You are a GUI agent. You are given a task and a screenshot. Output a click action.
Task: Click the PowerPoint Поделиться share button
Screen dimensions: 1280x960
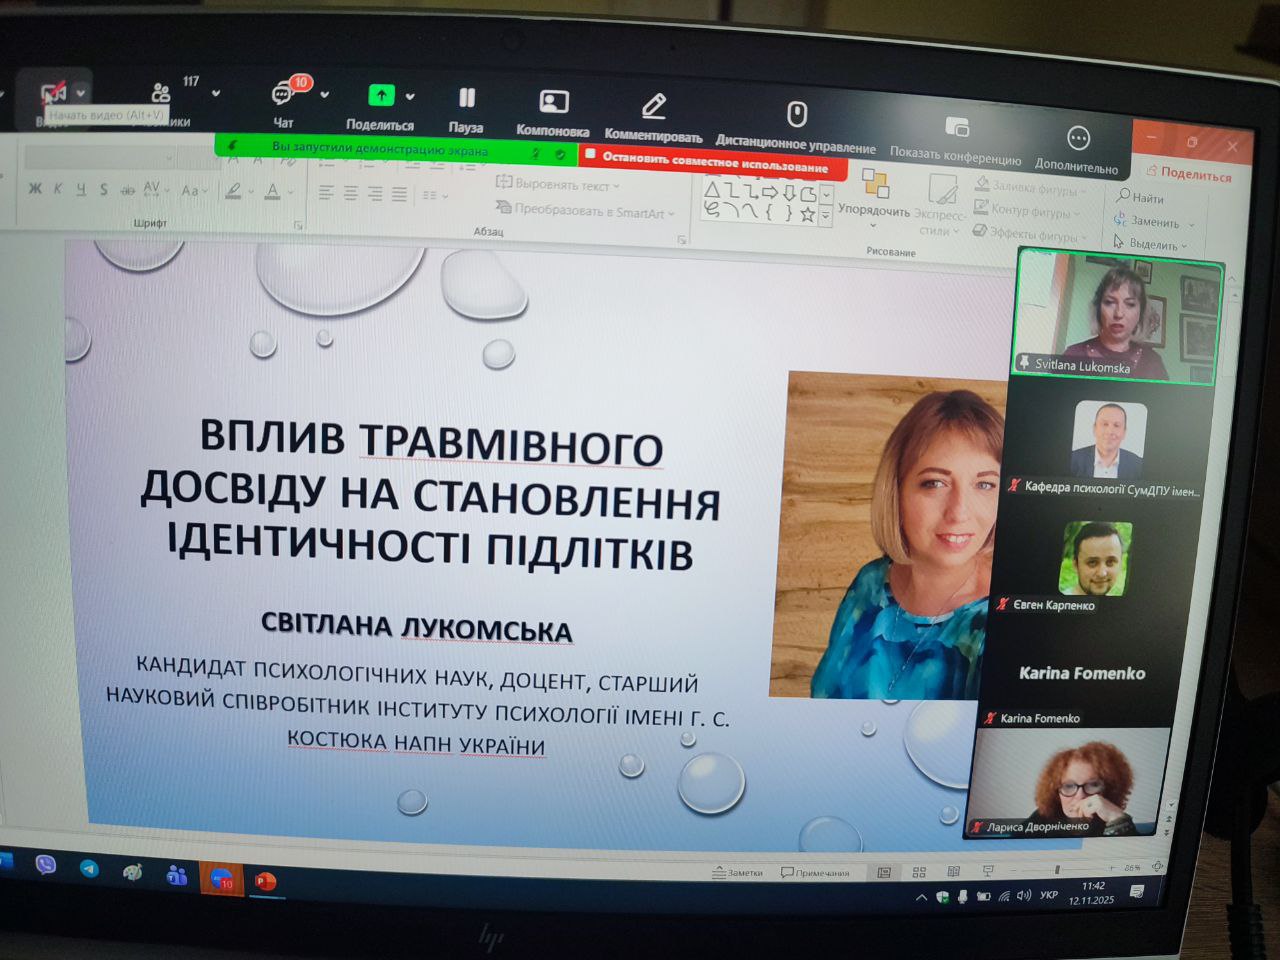(x=1189, y=174)
